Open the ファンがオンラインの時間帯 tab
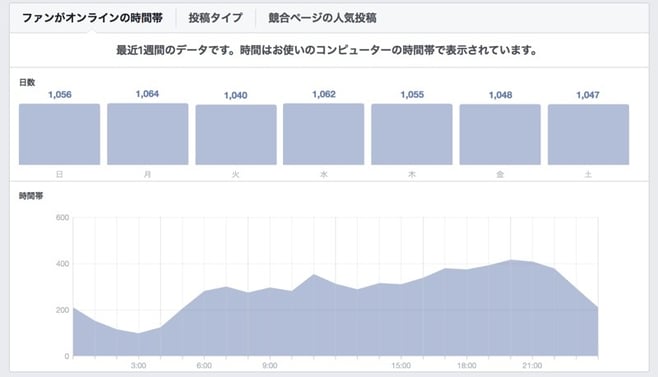 coord(92,18)
